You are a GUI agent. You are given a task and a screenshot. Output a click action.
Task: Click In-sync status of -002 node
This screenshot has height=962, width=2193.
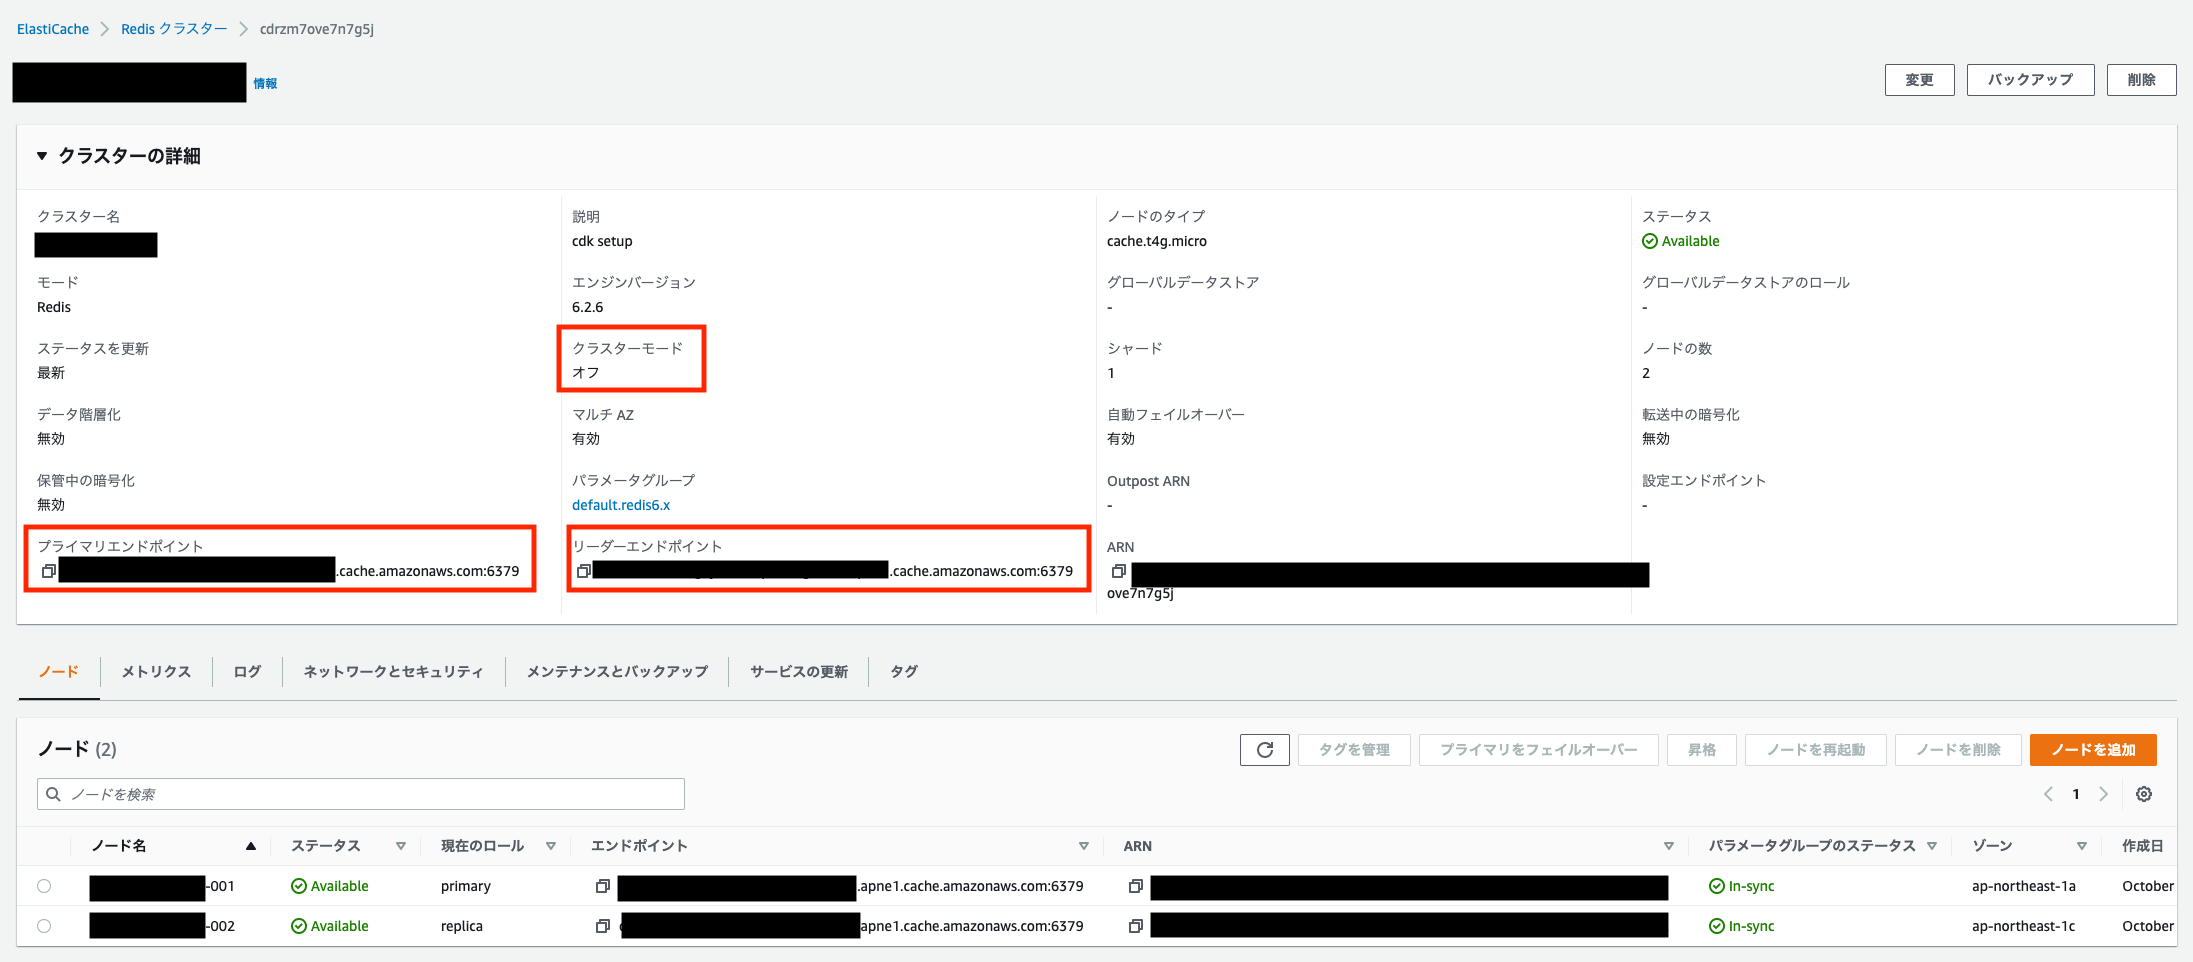pyautogui.click(x=1742, y=926)
